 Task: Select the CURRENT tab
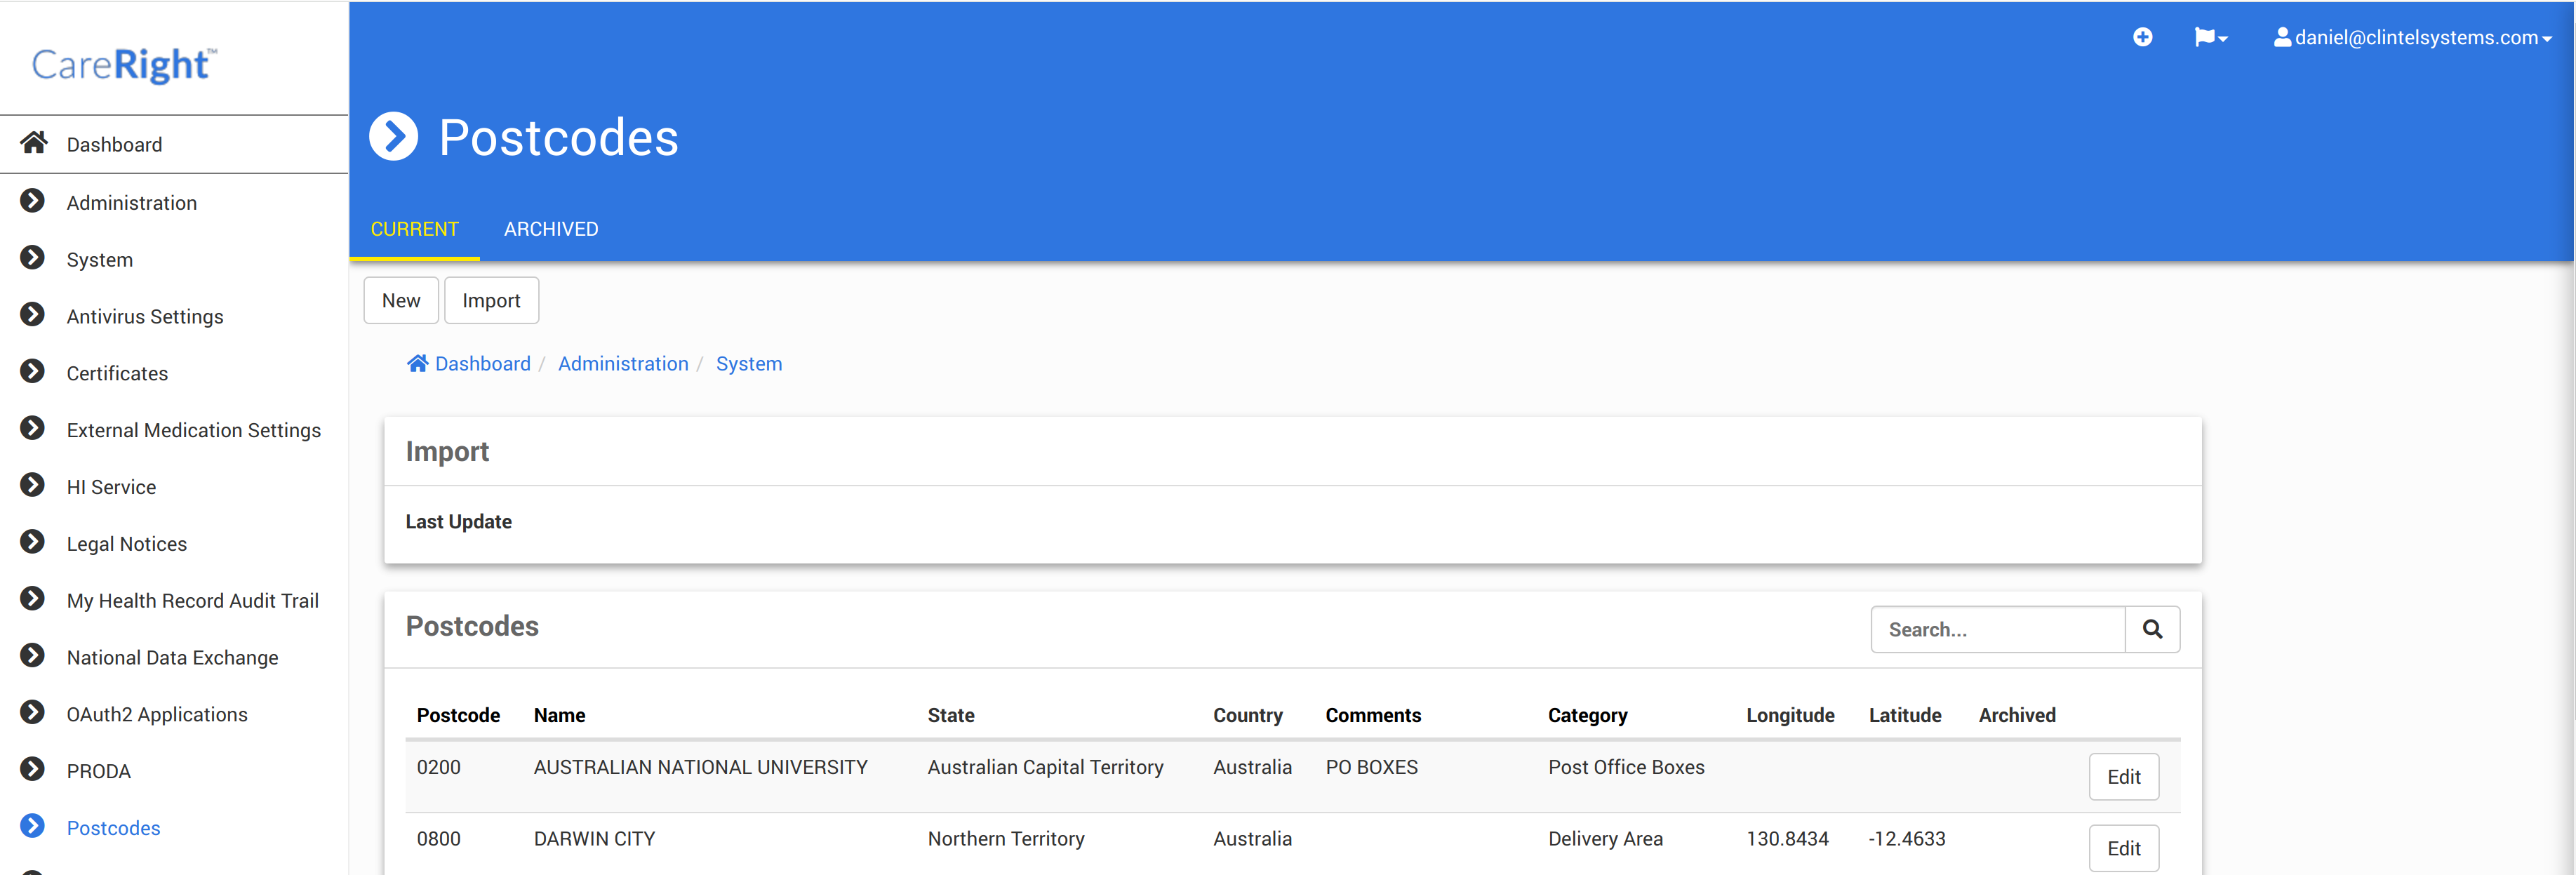(414, 229)
